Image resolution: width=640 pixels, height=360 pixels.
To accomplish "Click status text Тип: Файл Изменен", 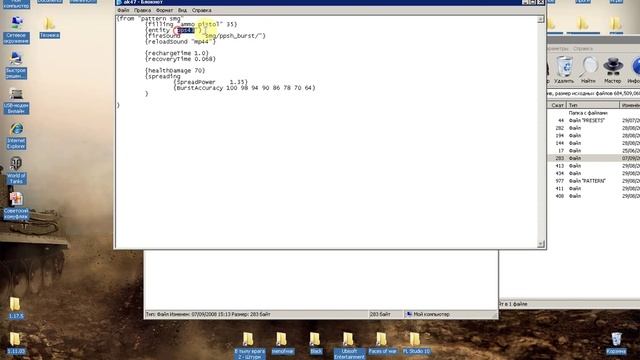I will point(208,314).
